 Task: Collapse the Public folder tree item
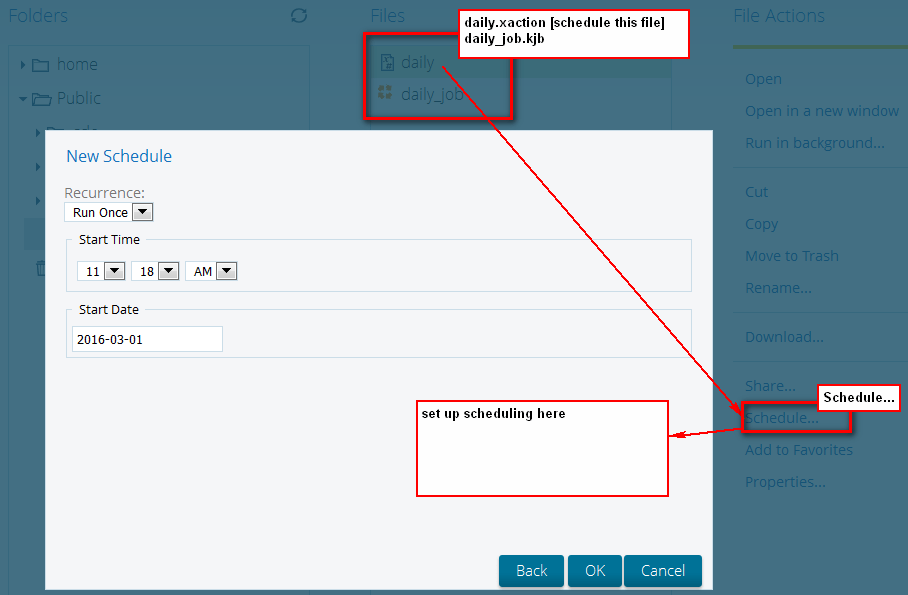(x=22, y=98)
